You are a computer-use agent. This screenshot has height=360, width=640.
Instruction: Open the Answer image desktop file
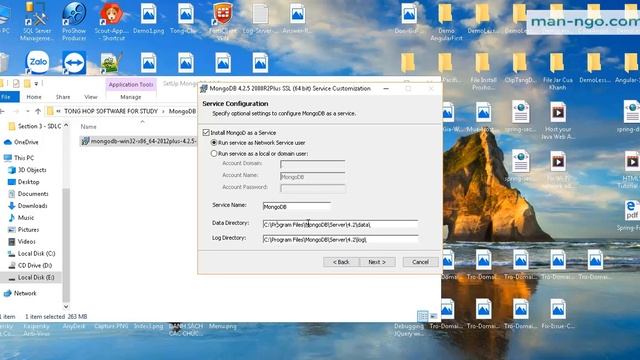[297, 18]
